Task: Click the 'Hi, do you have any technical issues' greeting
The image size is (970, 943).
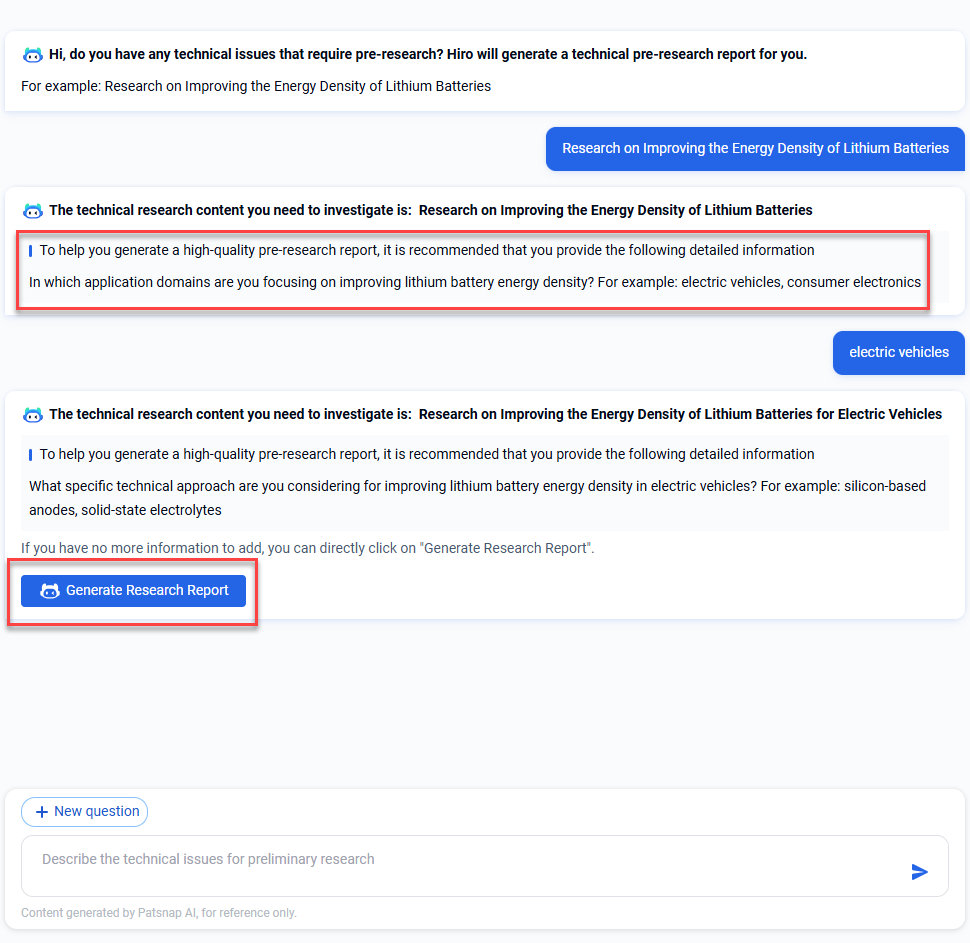Action: [427, 54]
